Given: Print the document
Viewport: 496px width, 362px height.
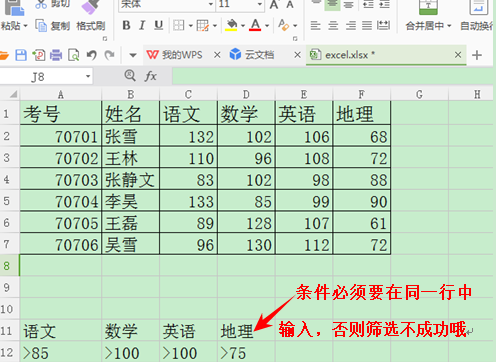Looking at the screenshot, I should tap(56, 55).
